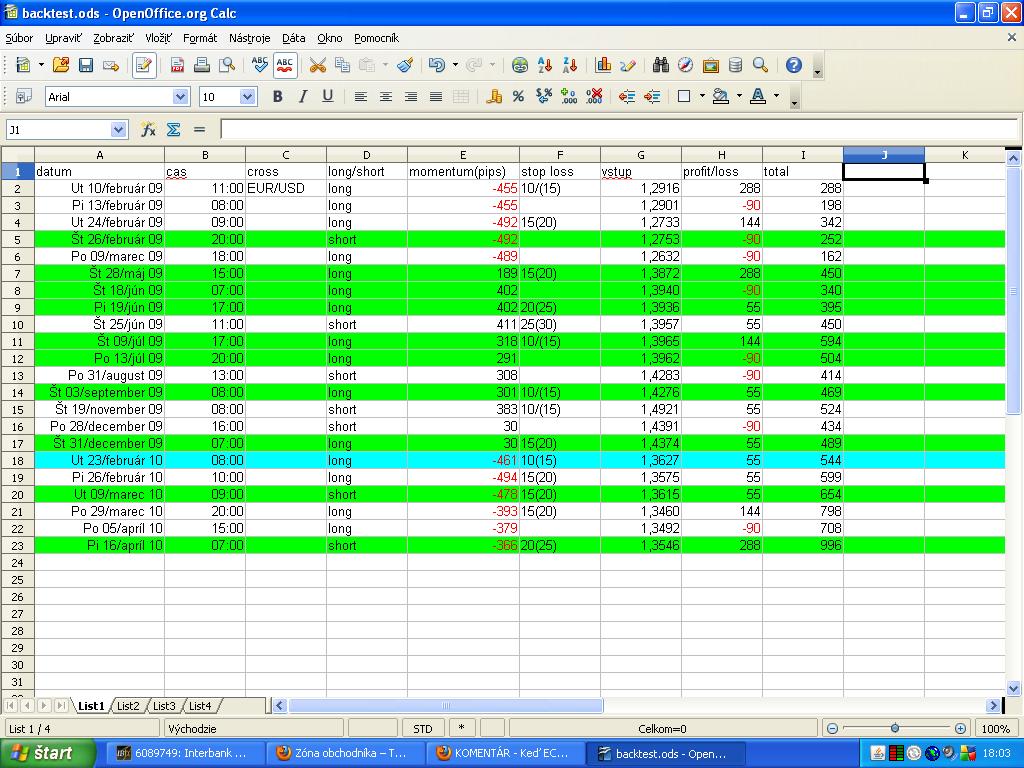Open the Function Wizard icon
The image size is (1024, 768).
[x=148, y=130]
